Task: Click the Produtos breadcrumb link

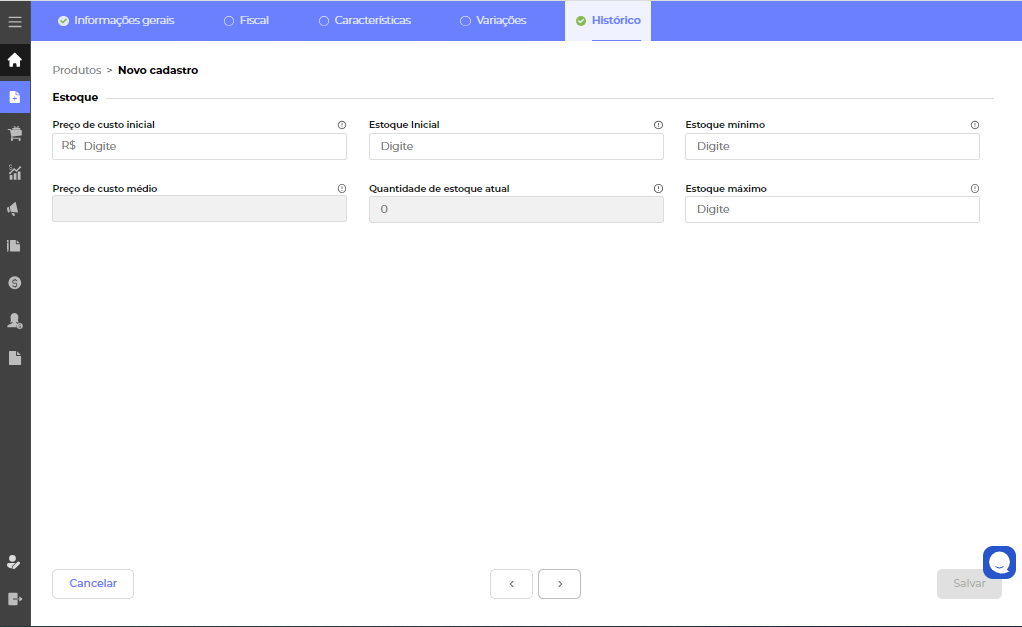Action: [x=77, y=70]
